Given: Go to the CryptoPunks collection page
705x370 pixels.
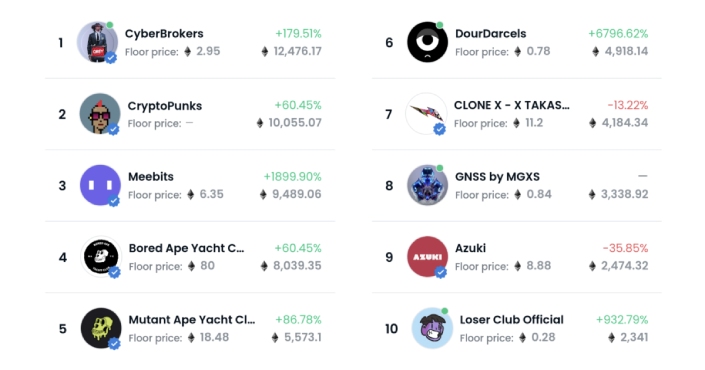Looking at the screenshot, I should click(165, 106).
